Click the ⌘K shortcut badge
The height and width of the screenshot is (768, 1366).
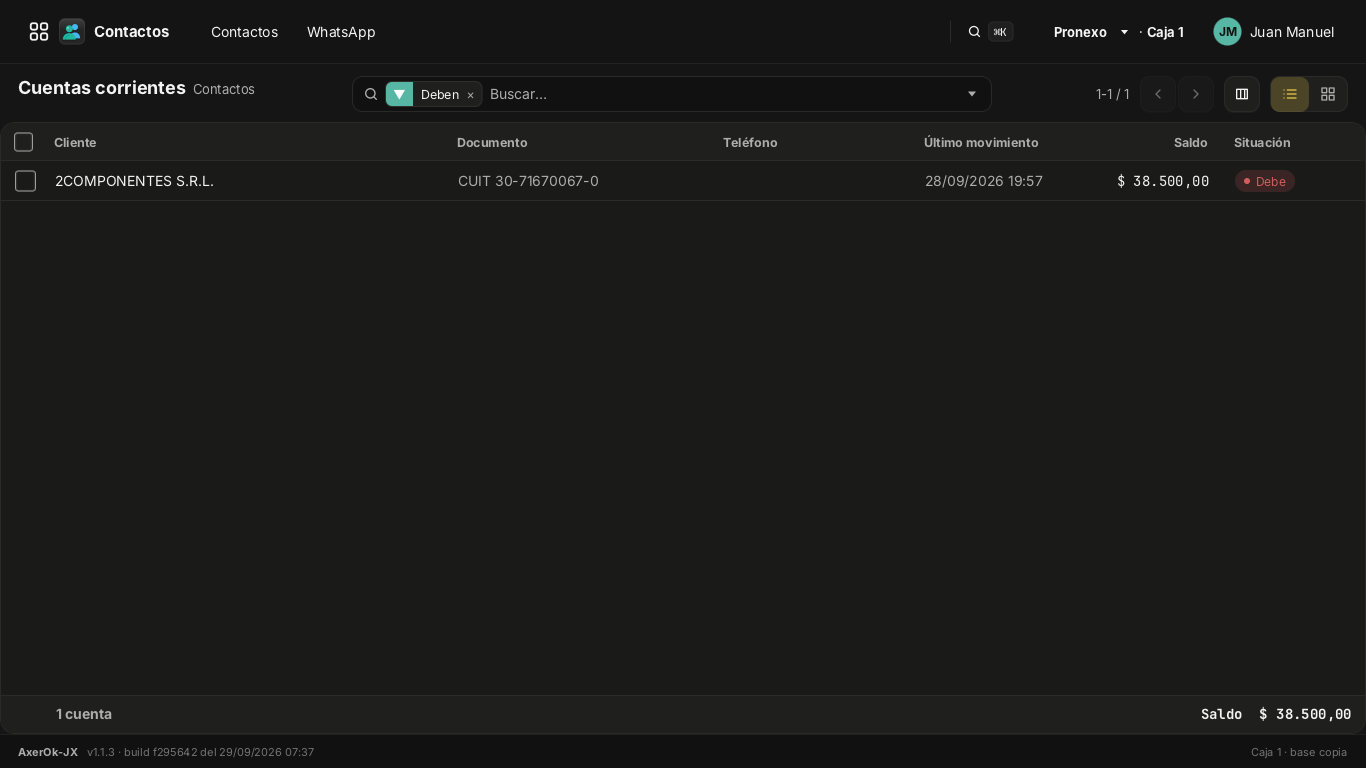pyautogui.click(x=1000, y=32)
